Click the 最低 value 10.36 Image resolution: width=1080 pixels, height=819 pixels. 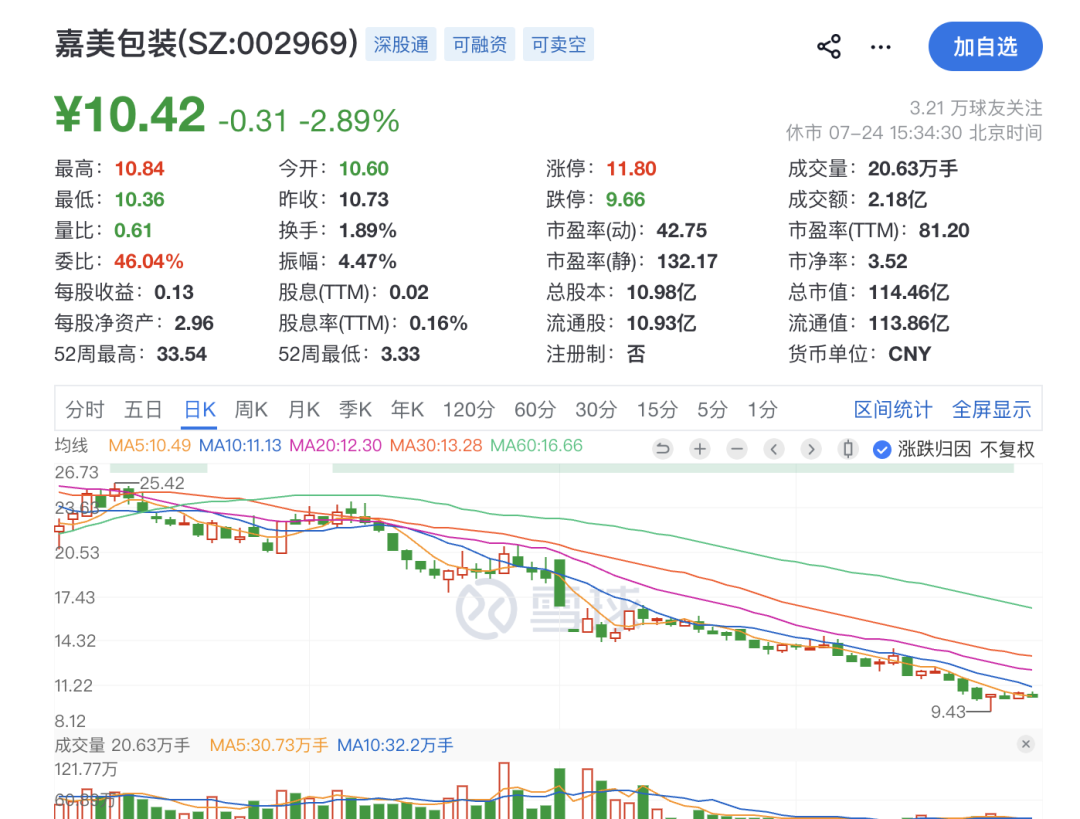tap(139, 200)
